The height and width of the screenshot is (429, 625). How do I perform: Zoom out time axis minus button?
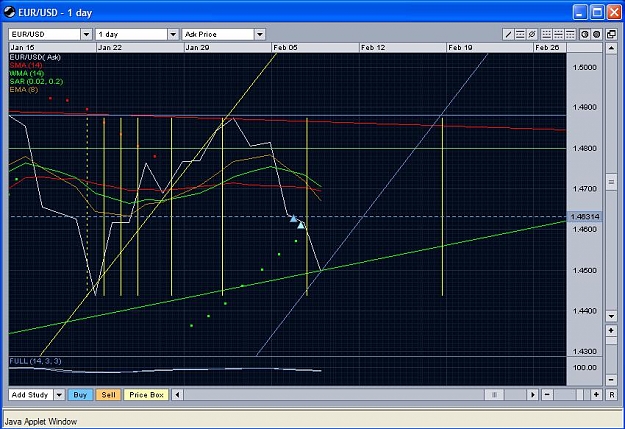tap(547, 395)
